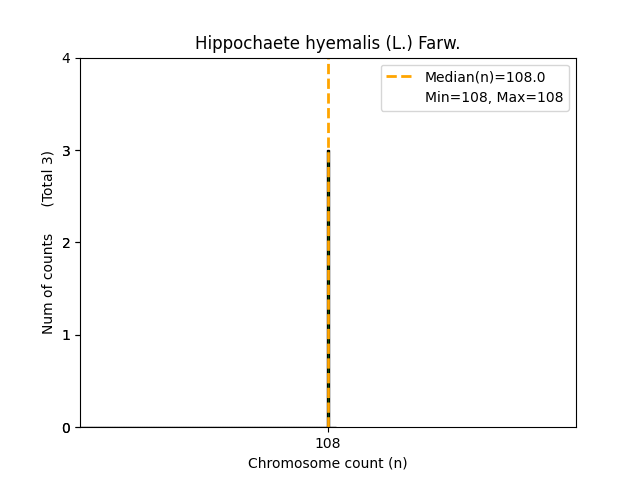This screenshot has height=480, width=640.
Task: Click the x-axis tick mark under the bar
Action: pyautogui.click(x=328, y=430)
